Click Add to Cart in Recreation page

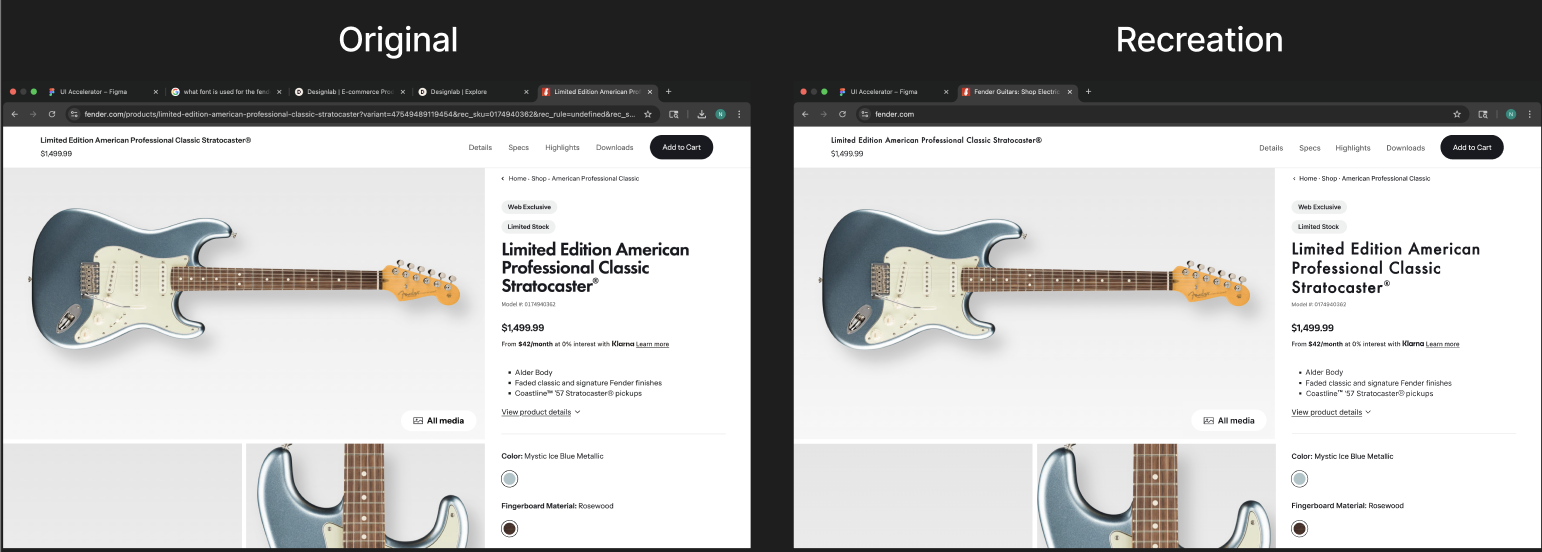[1472, 147]
